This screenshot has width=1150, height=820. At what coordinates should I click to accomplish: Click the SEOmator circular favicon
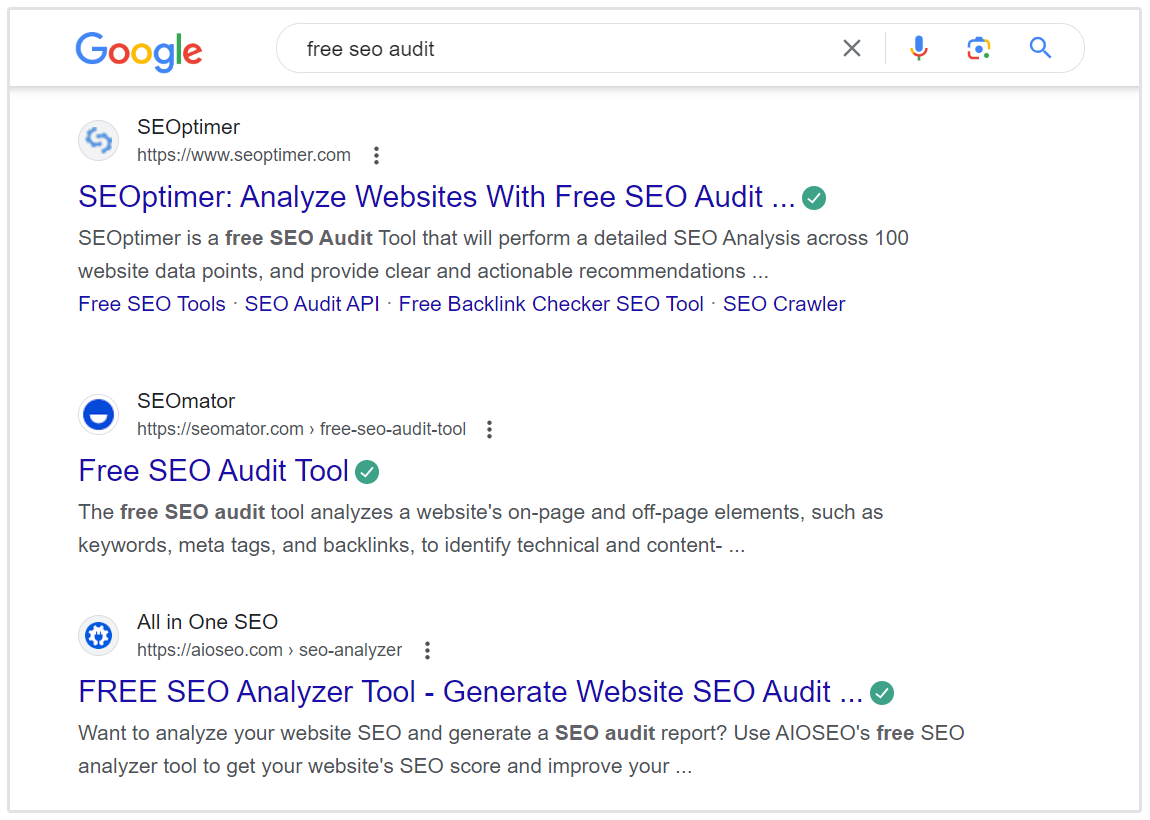click(x=98, y=414)
